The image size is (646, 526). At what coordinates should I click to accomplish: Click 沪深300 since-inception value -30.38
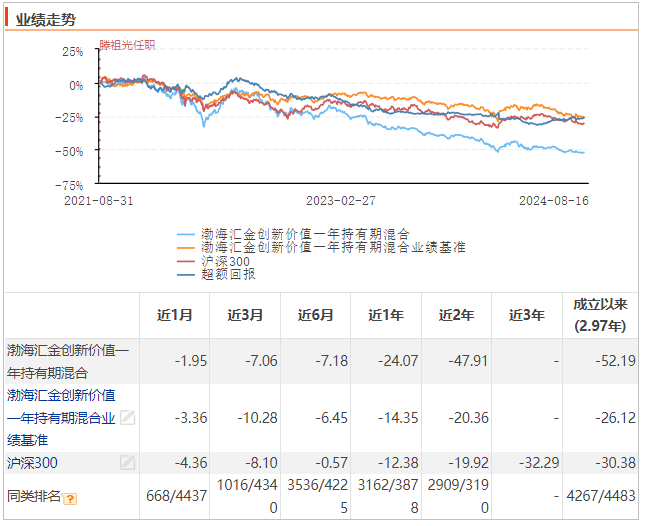point(616,463)
